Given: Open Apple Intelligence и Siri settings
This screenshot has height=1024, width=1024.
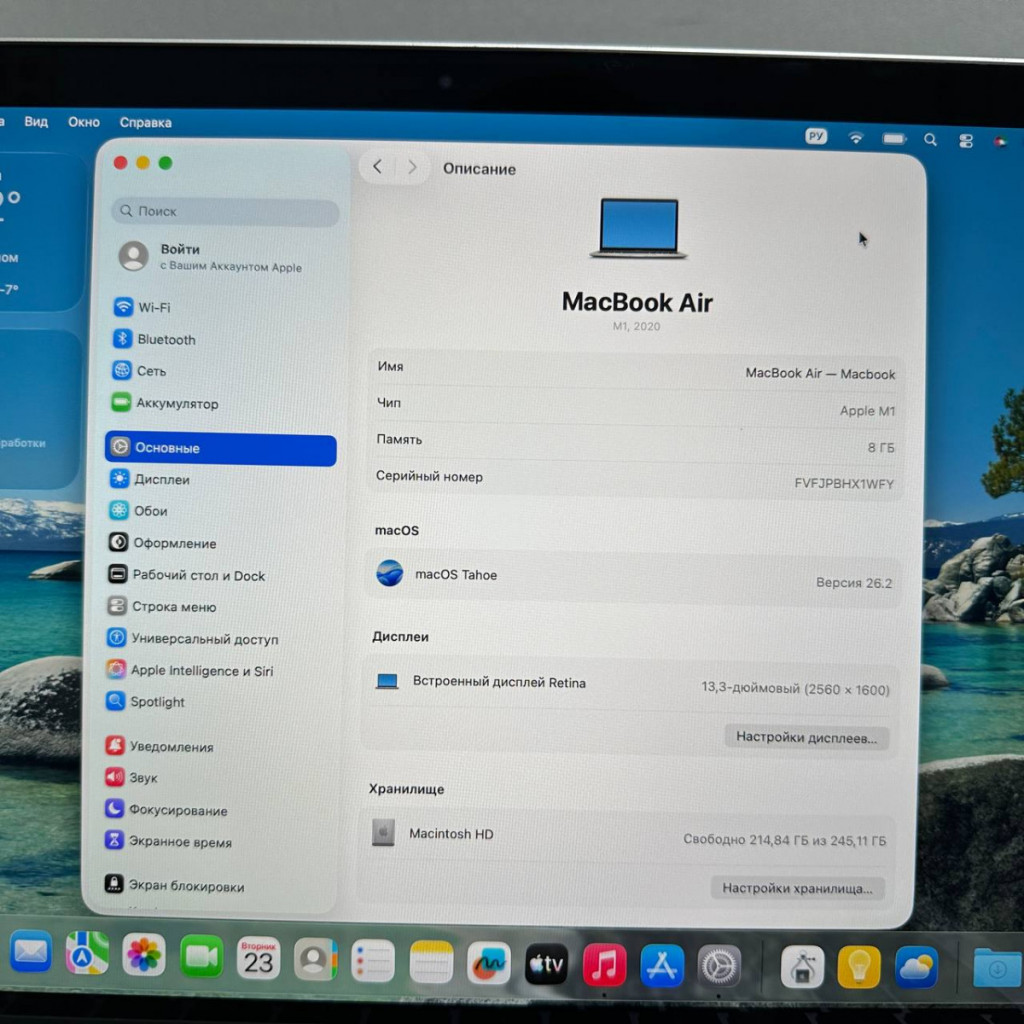Looking at the screenshot, I should point(201,670).
